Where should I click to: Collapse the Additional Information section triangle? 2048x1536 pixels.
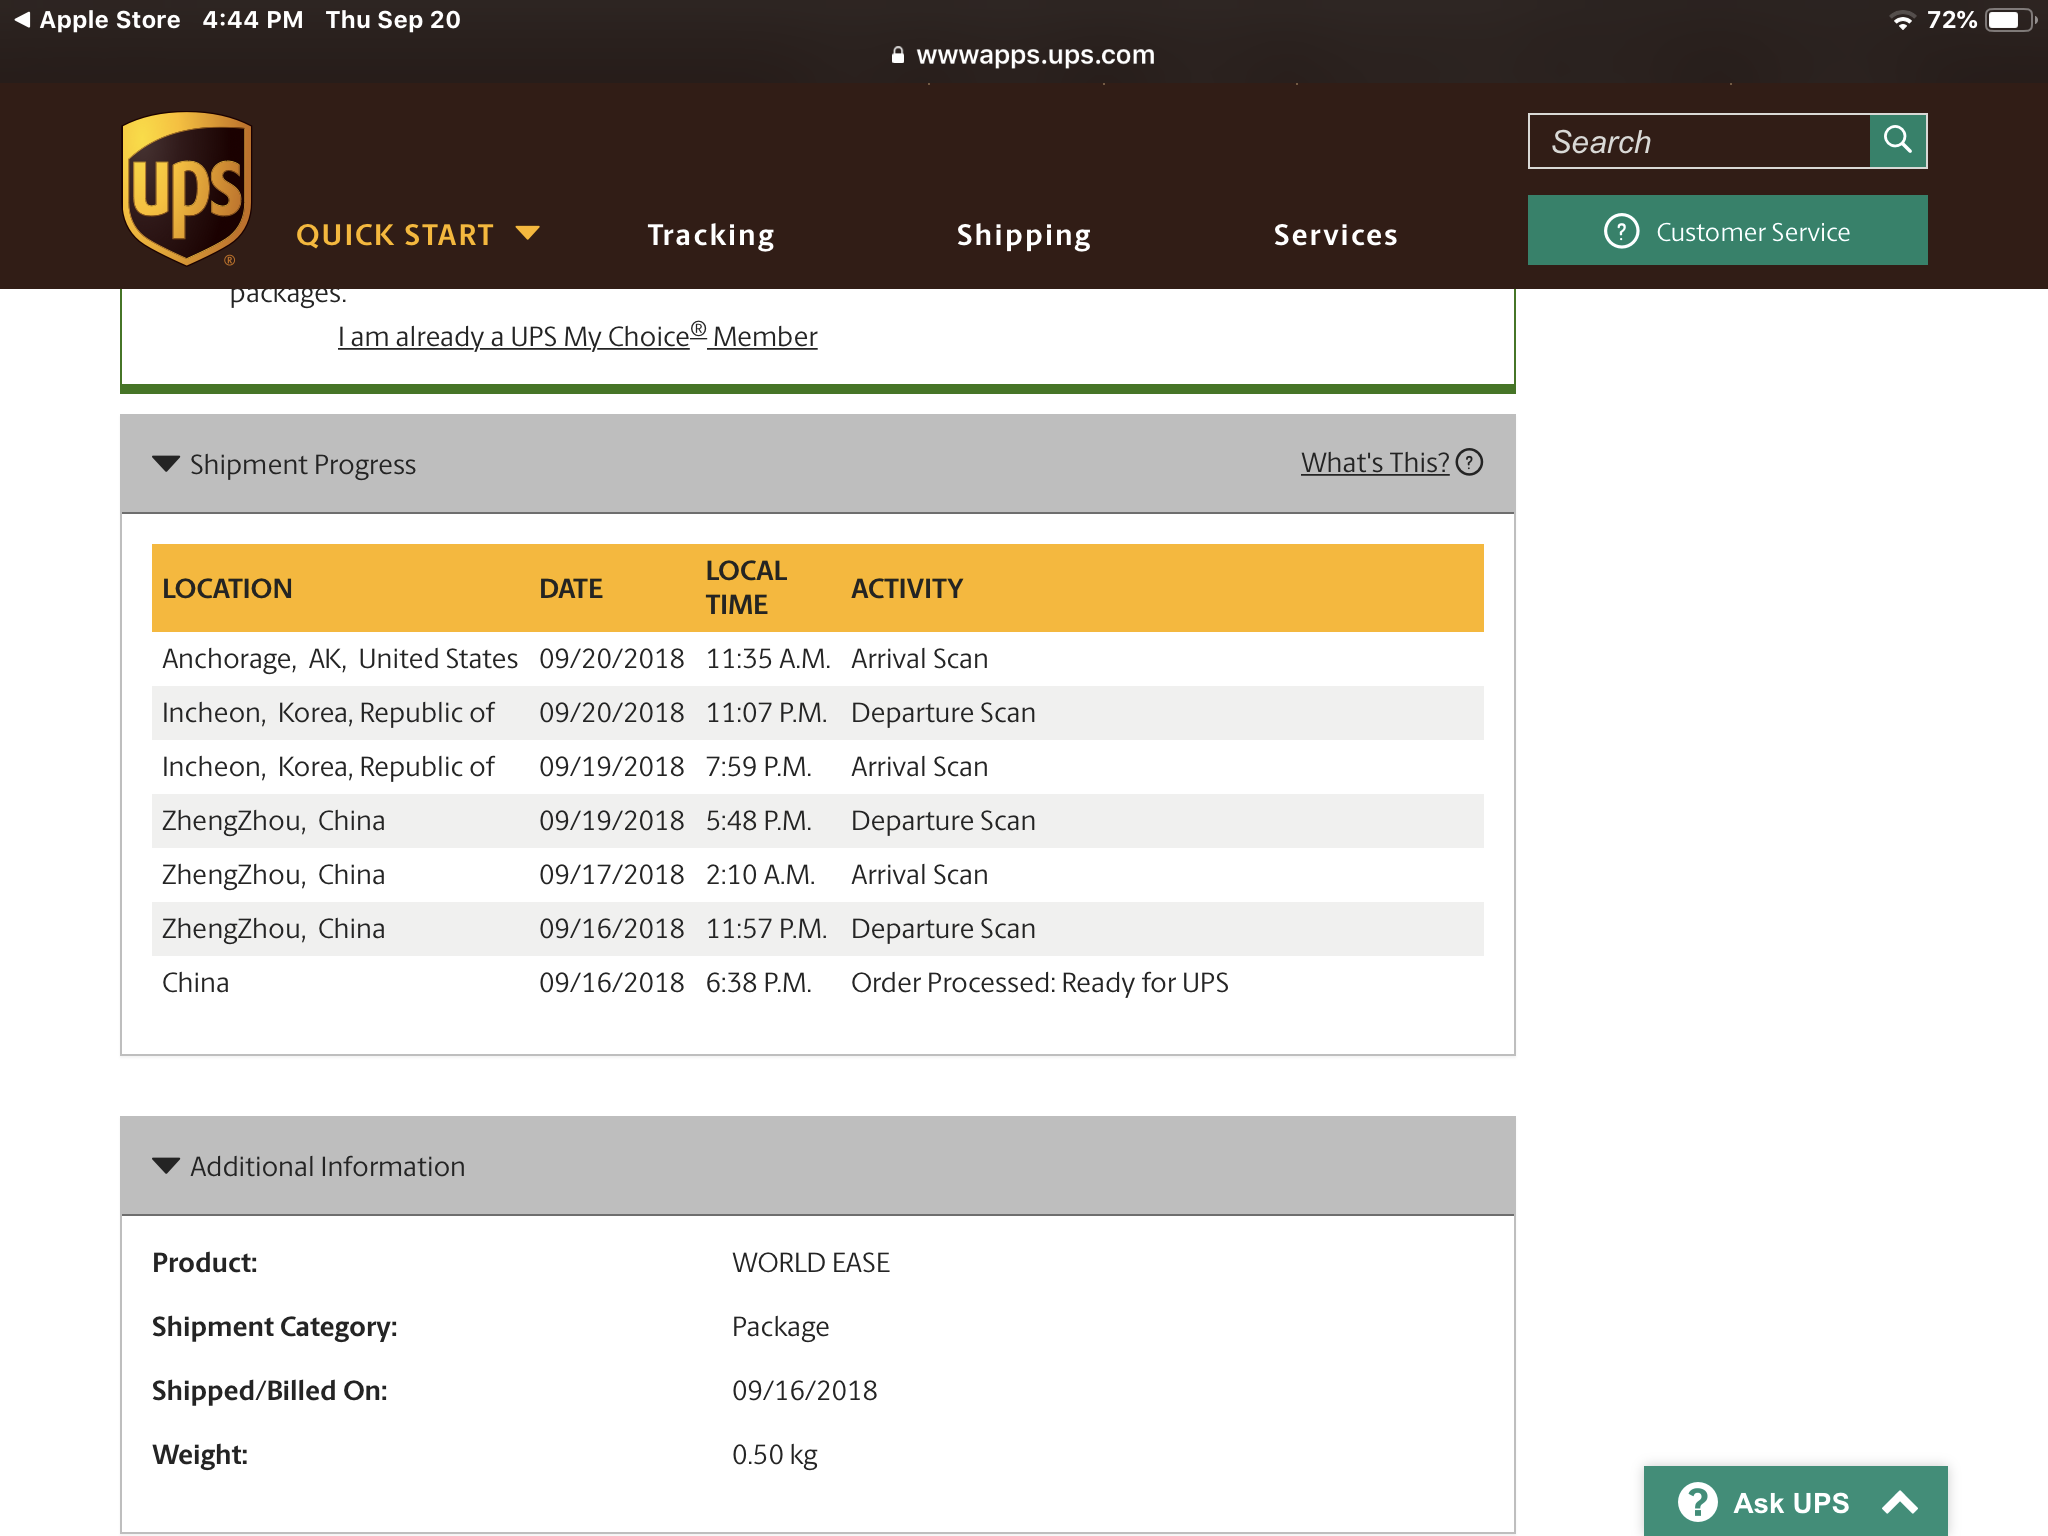coord(166,1165)
